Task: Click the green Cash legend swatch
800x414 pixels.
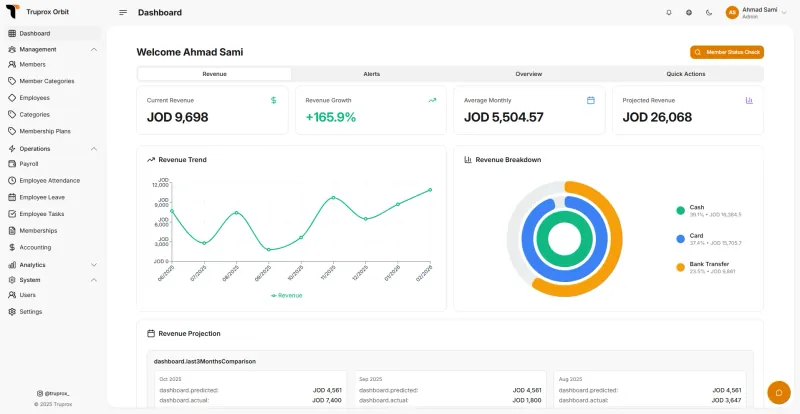Action: coord(681,210)
